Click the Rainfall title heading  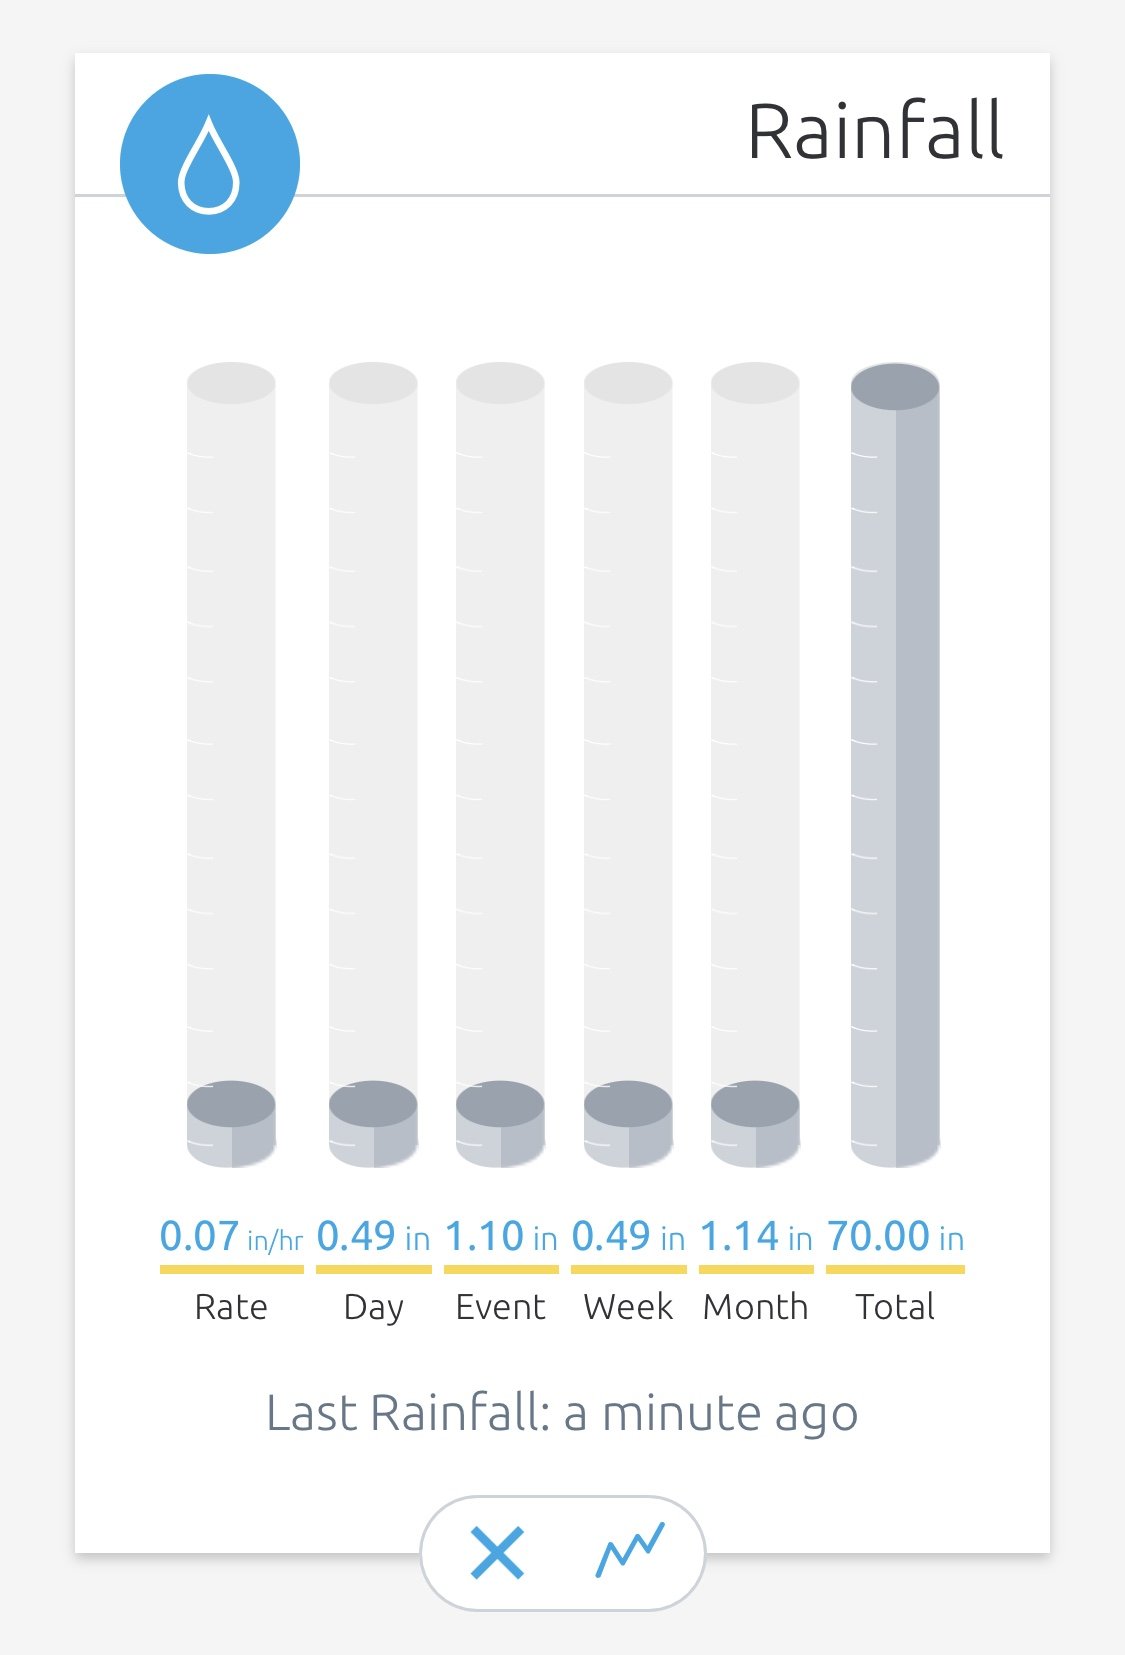[875, 131]
